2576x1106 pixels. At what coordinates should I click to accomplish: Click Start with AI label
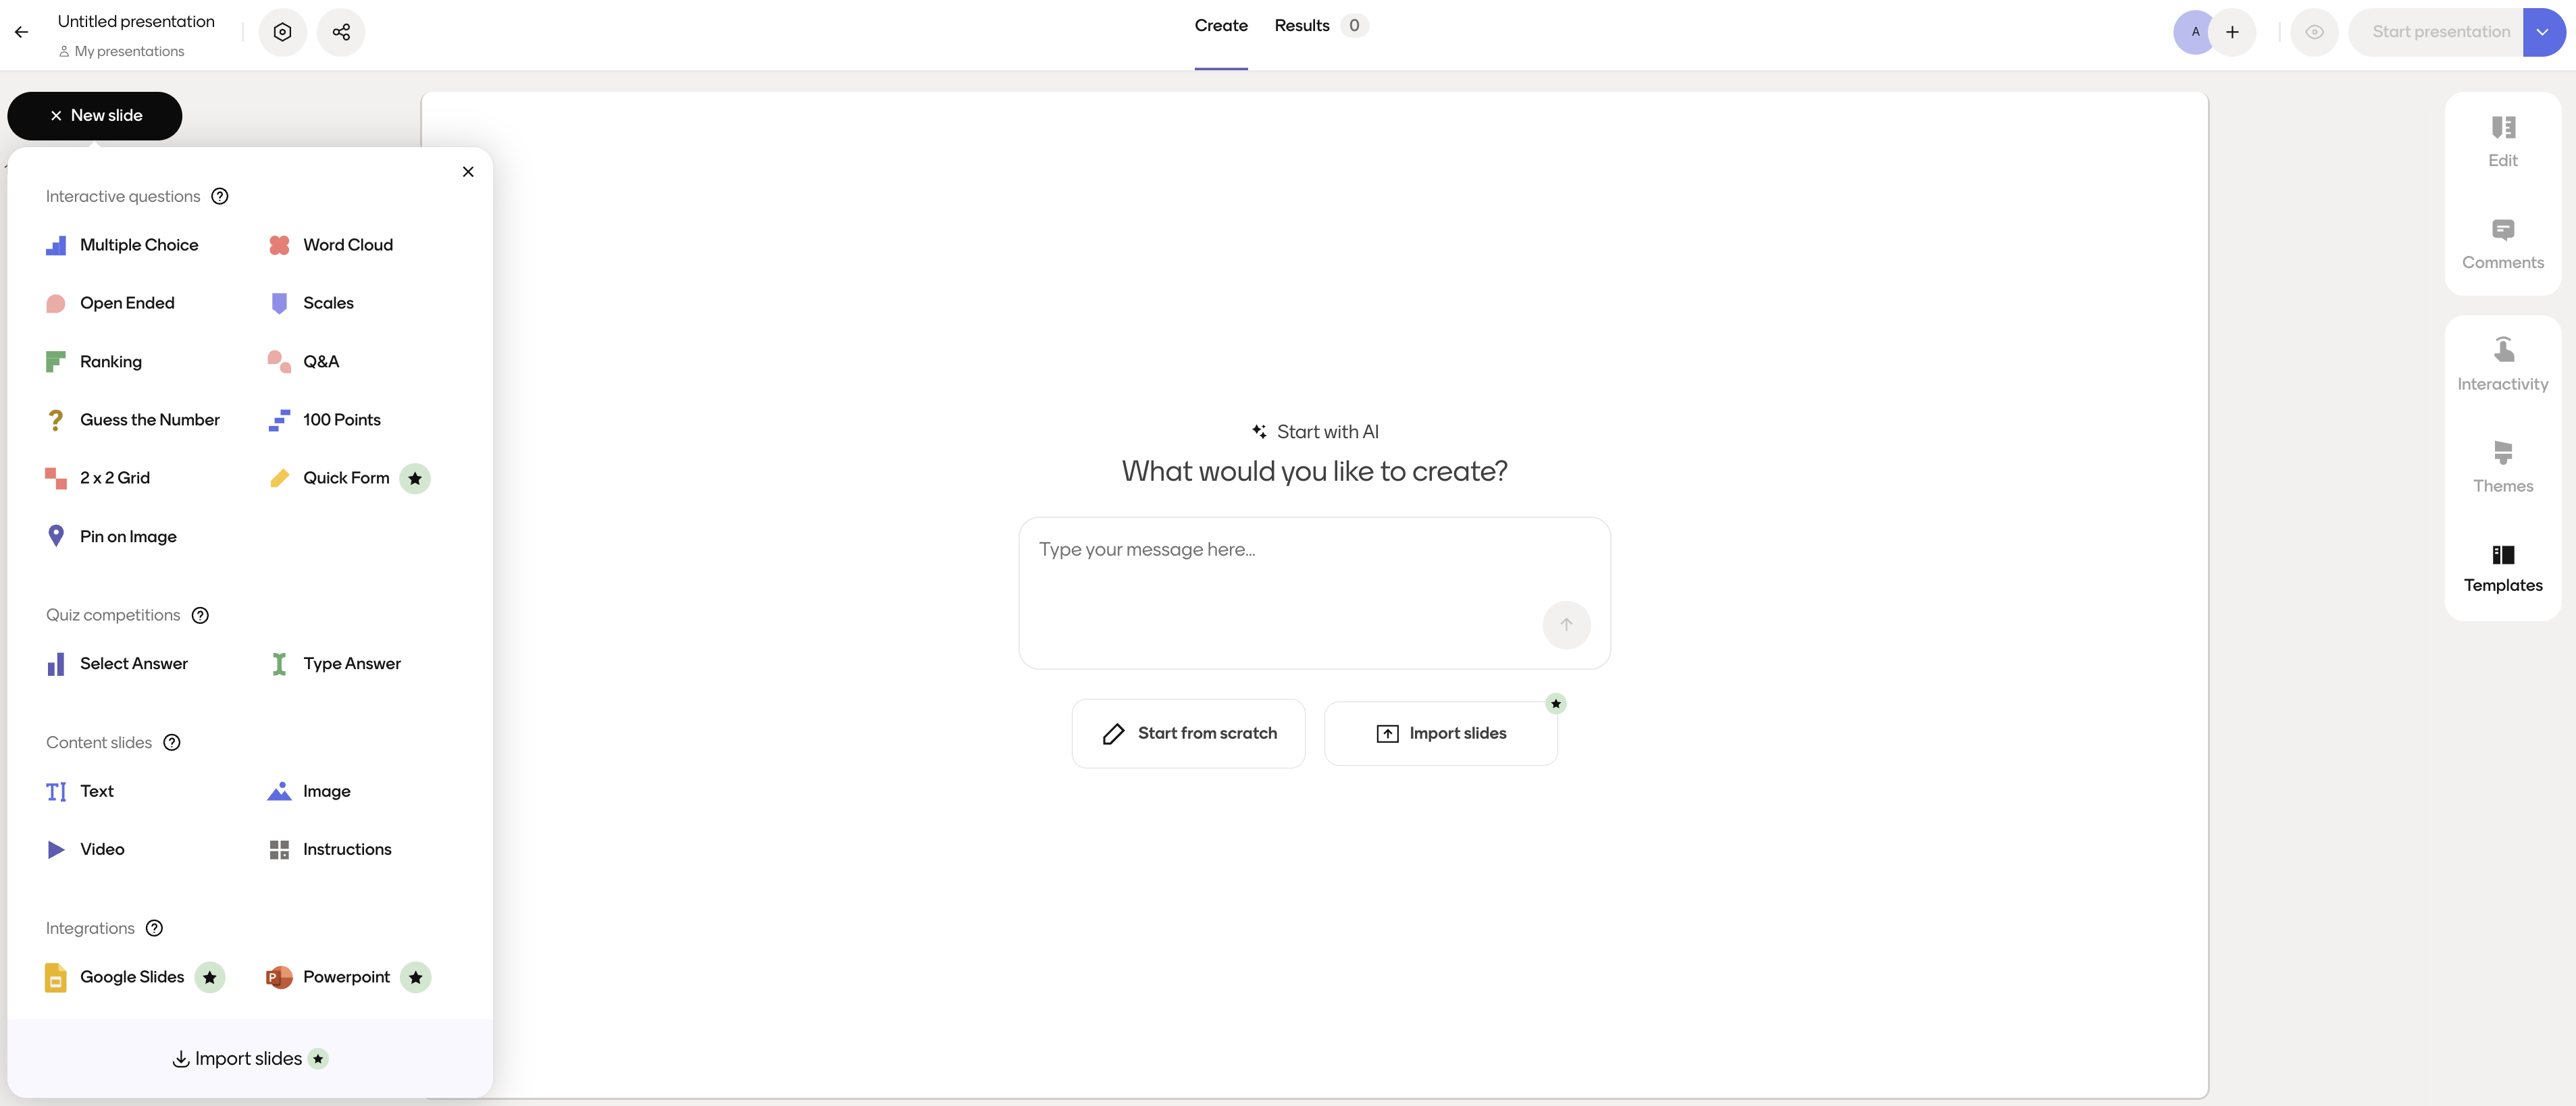(x=1314, y=432)
